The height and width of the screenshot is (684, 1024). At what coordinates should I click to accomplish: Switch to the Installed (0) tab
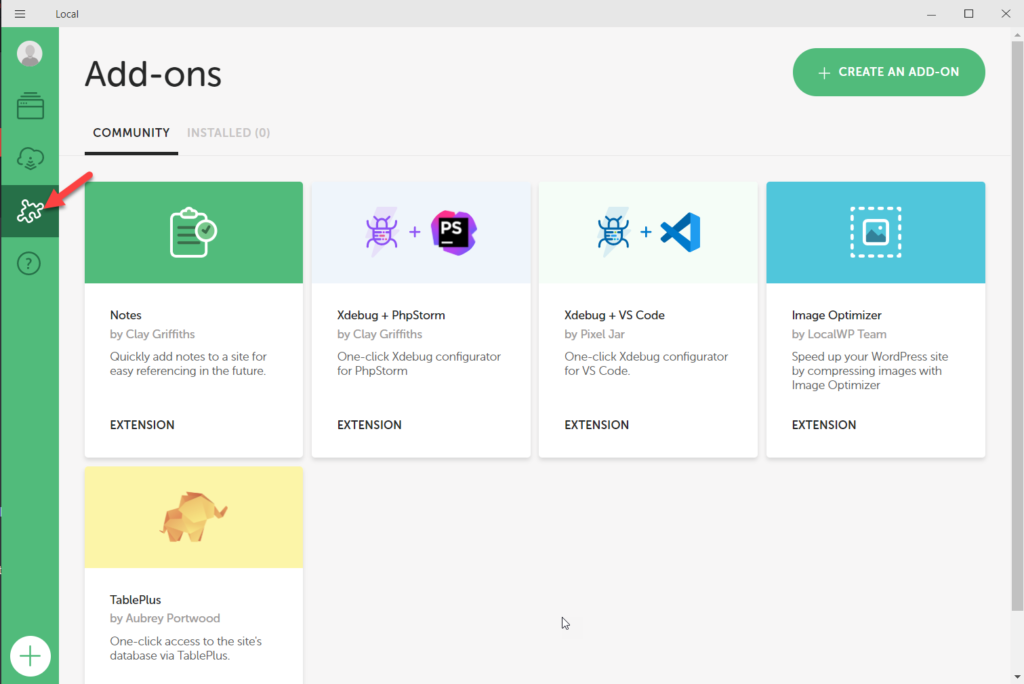[x=229, y=133]
